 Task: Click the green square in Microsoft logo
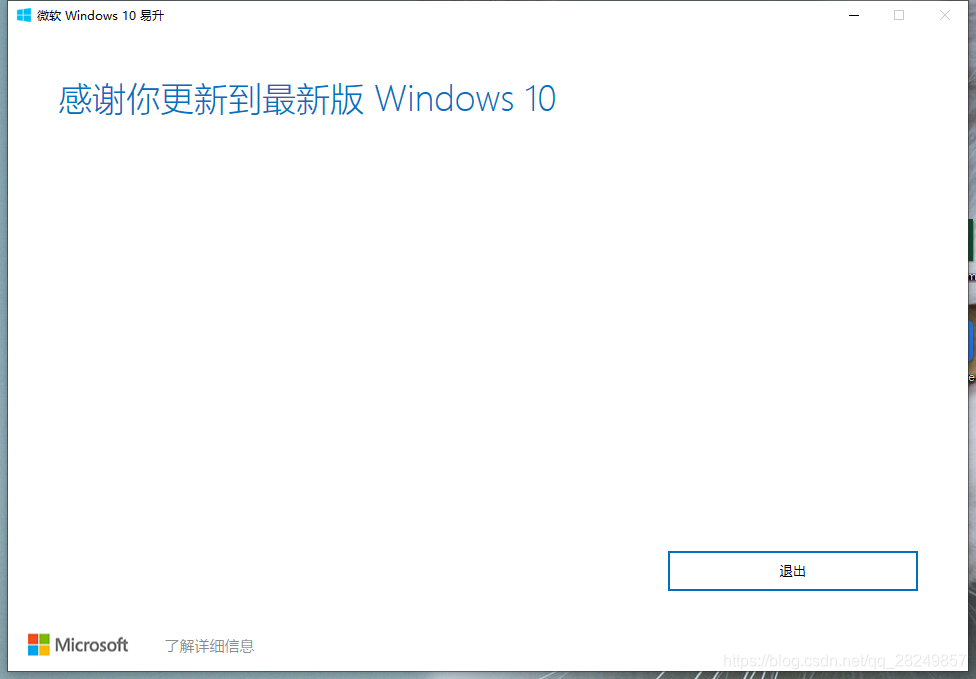tap(44, 639)
